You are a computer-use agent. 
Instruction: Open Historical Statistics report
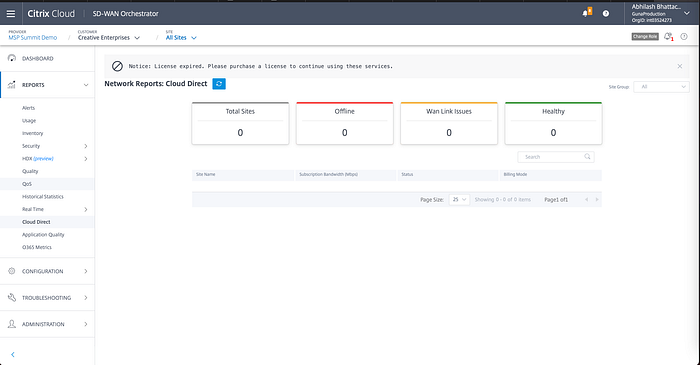point(43,196)
